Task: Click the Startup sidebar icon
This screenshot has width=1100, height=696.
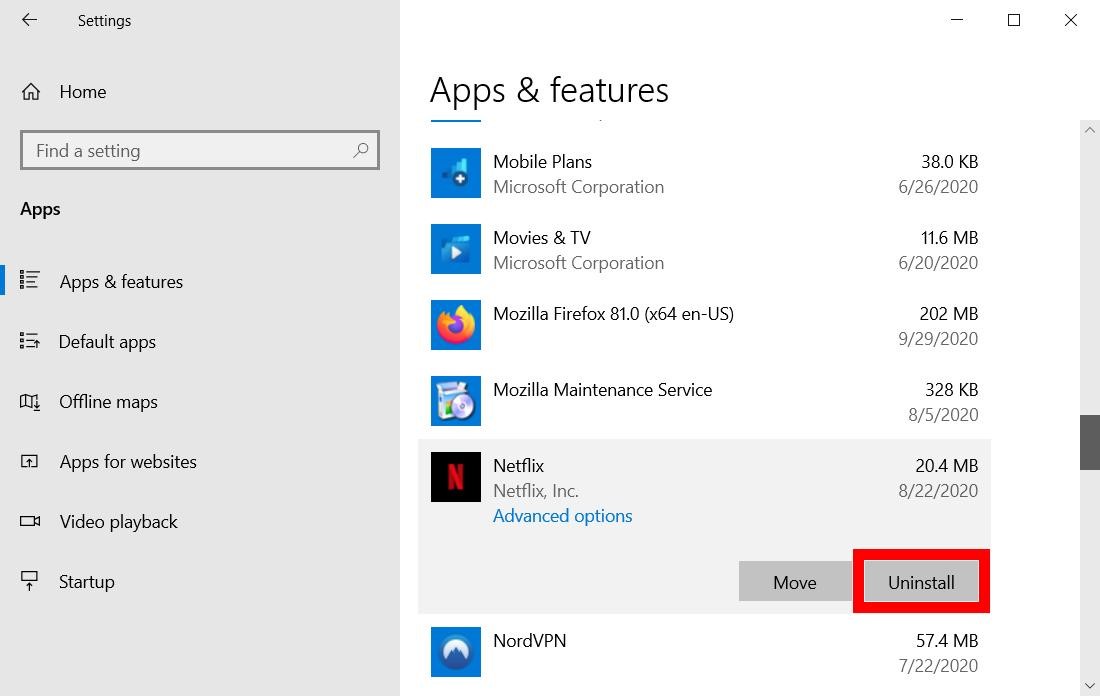Action: (x=31, y=581)
